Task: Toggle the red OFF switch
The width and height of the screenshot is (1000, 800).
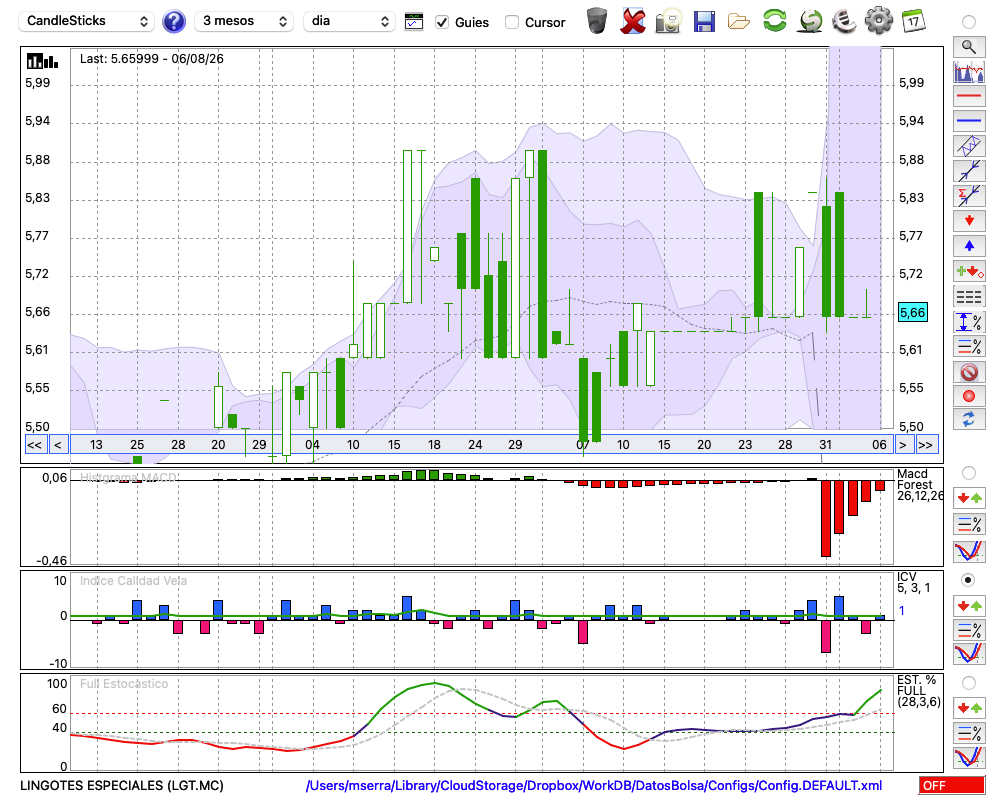Action: pyautogui.click(x=952, y=785)
